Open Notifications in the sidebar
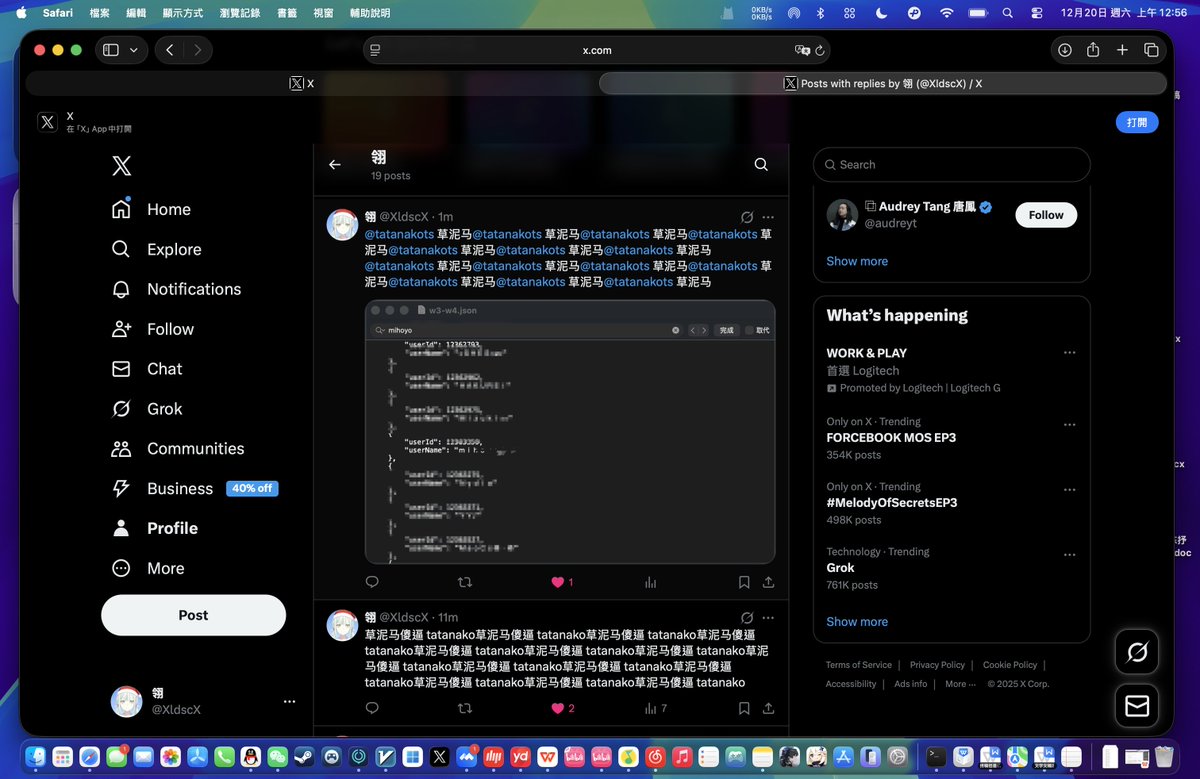This screenshot has width=1200, height=779. coord(176,289)
